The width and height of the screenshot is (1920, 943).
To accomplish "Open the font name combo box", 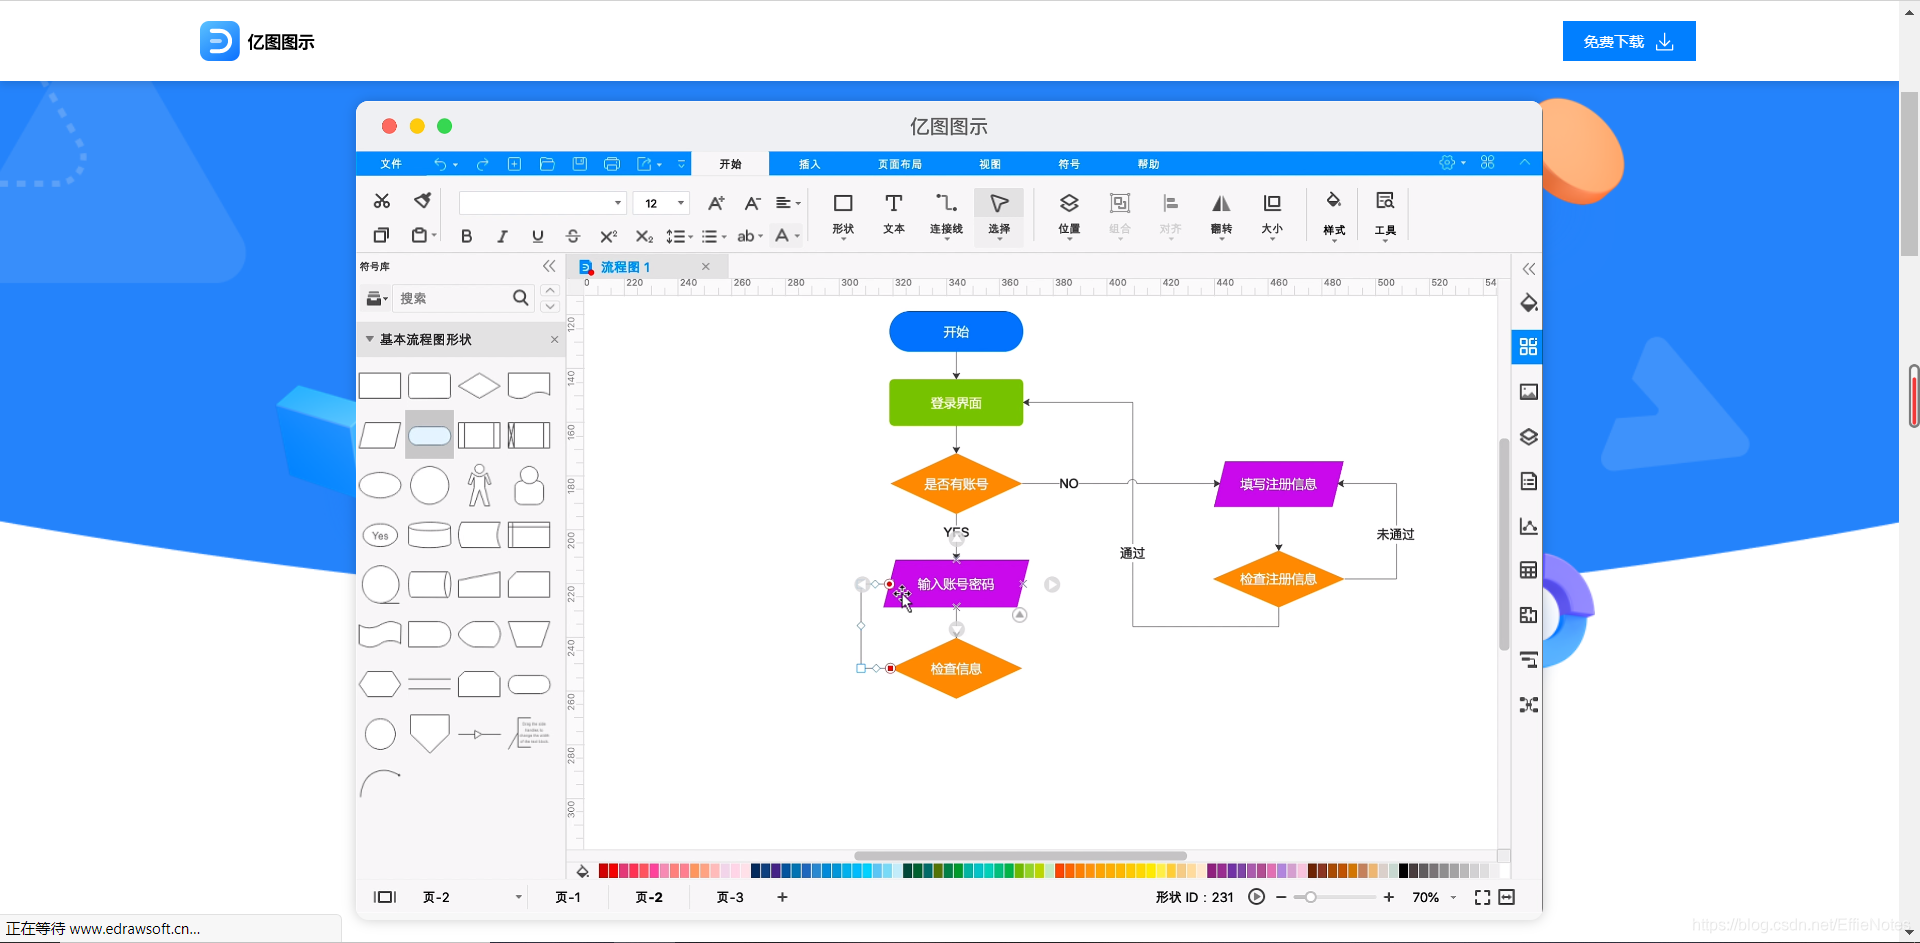I will (542, 203).
